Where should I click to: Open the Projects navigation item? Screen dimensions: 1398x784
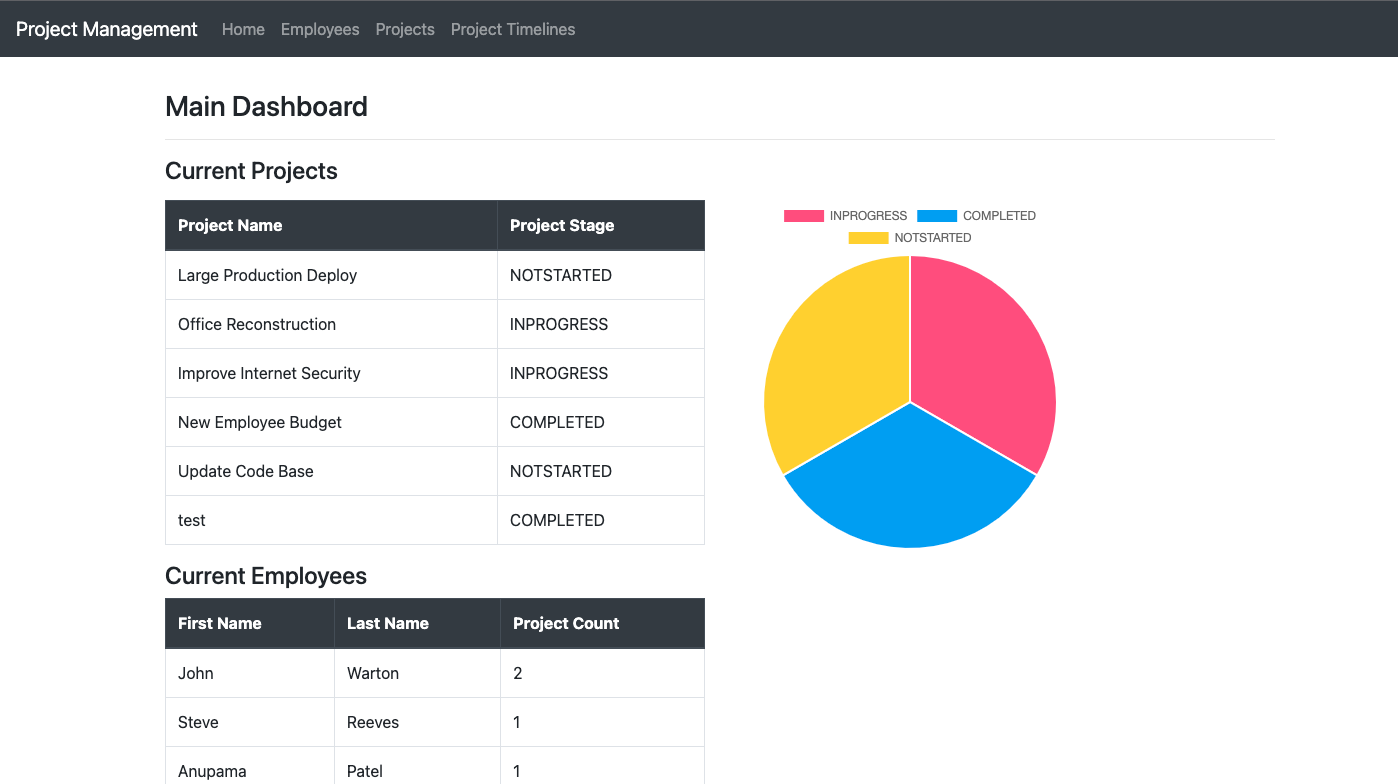coord(405,29)
